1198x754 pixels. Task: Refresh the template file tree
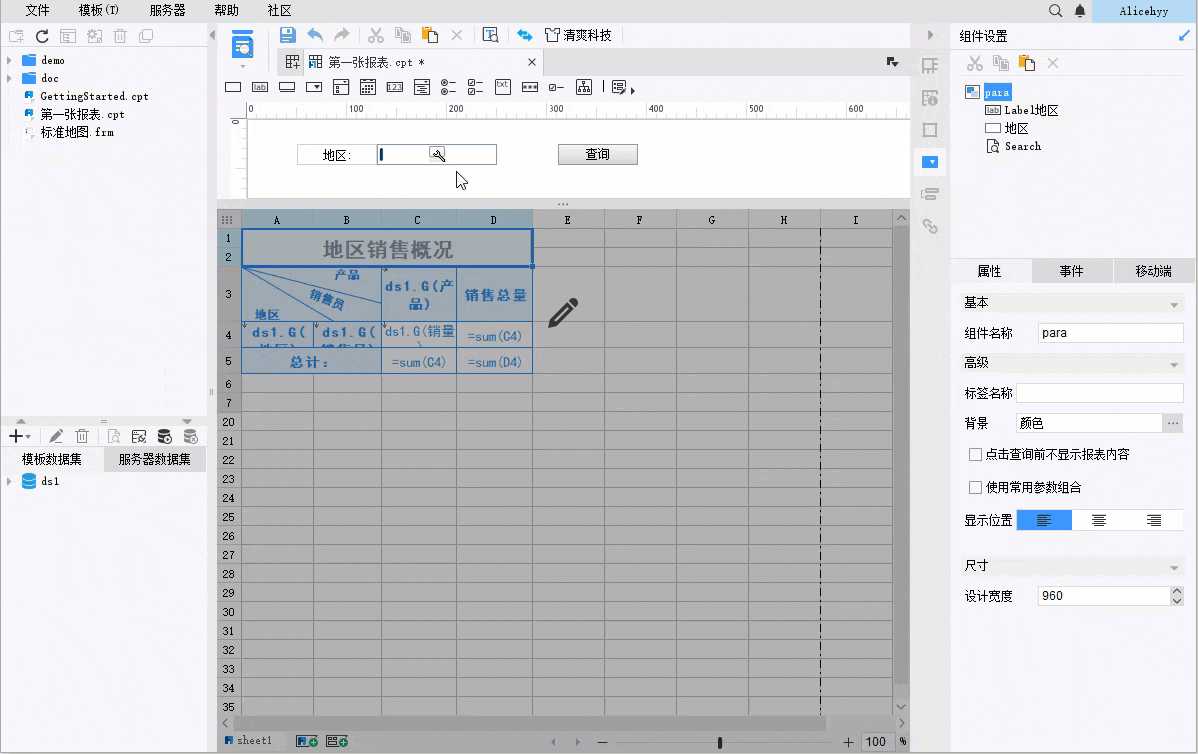42,36
